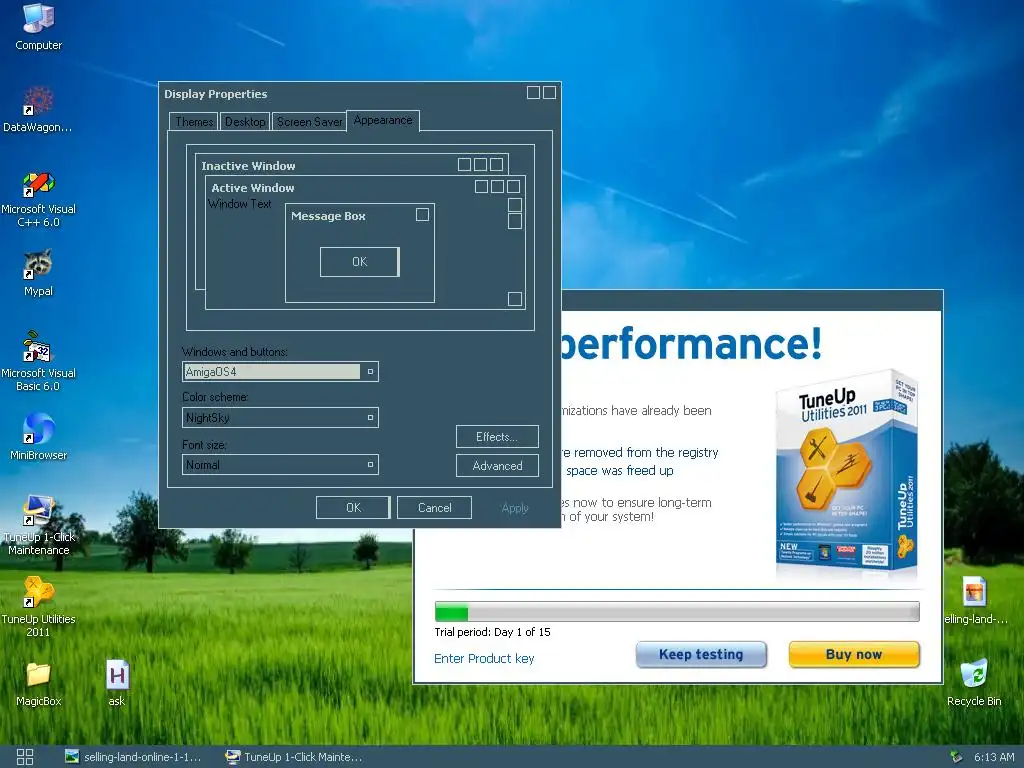Select the Mypal raccoon icon

point(38,272)
